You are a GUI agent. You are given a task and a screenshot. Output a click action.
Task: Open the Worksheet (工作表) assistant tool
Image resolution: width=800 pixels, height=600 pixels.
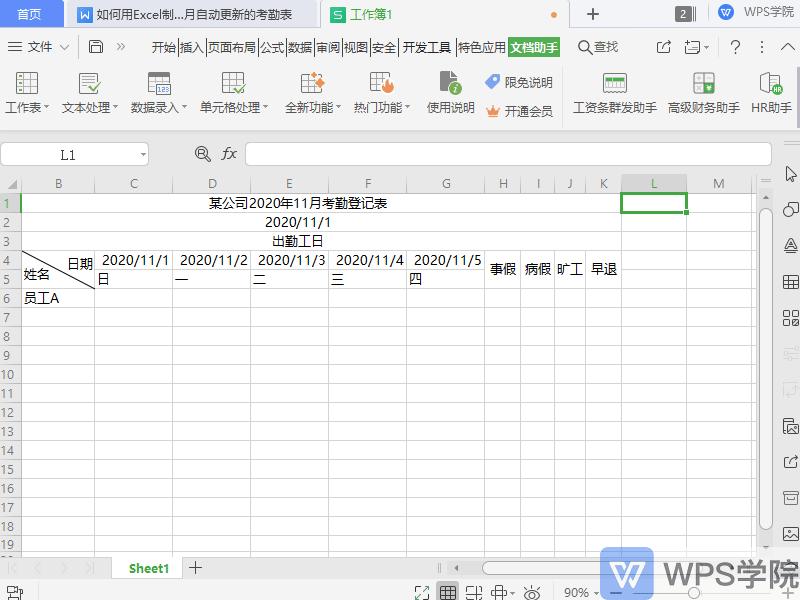(x=26, y=95)
